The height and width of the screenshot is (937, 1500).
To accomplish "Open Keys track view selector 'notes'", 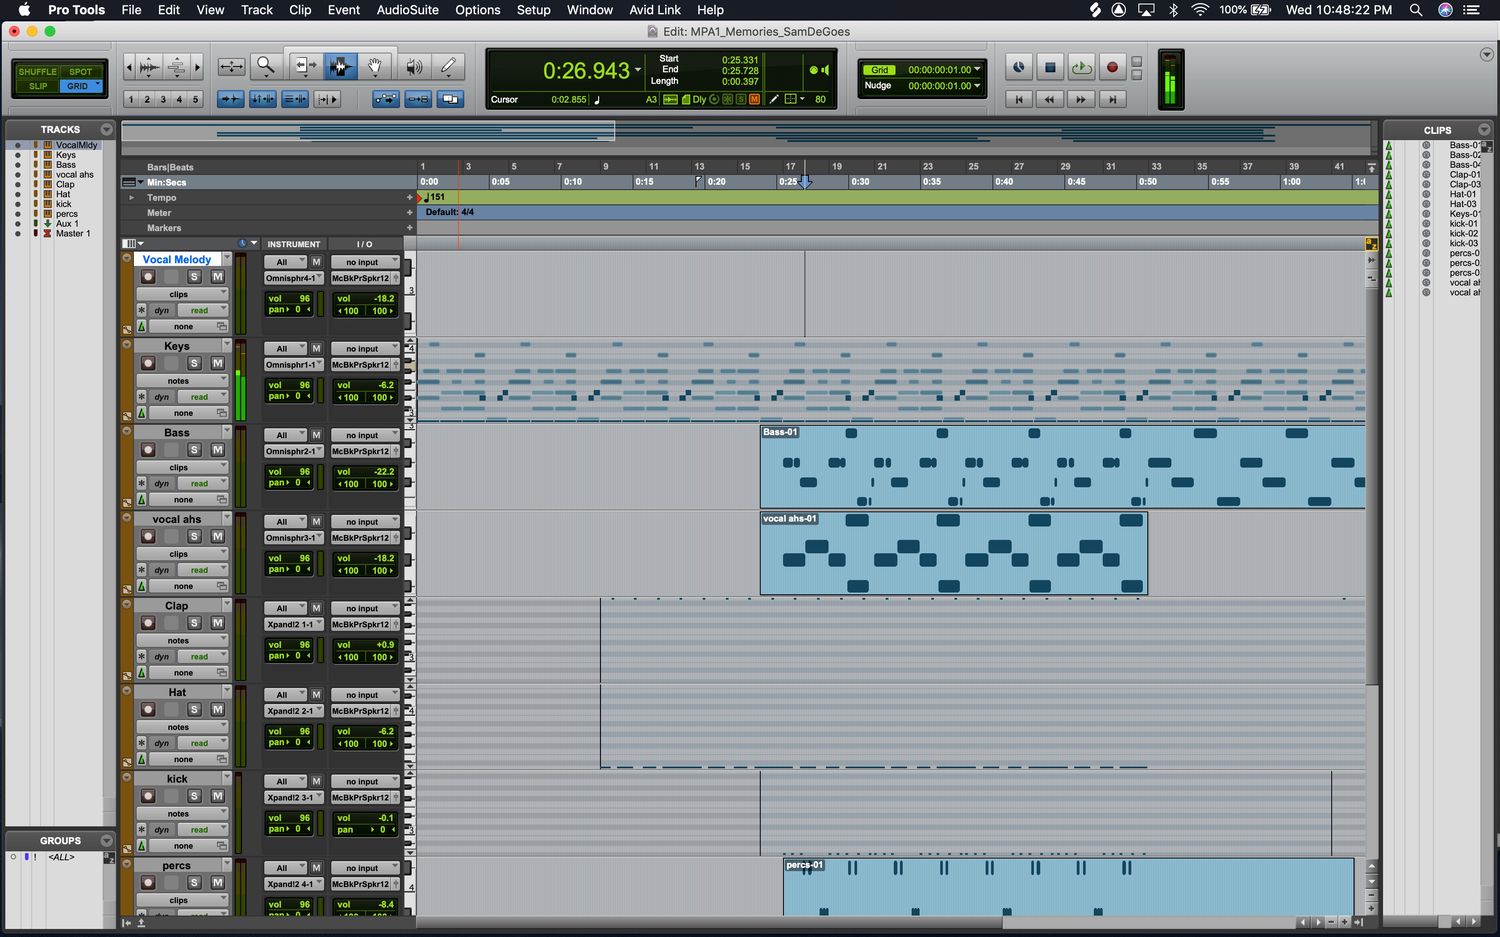I will tap(183, 381).
